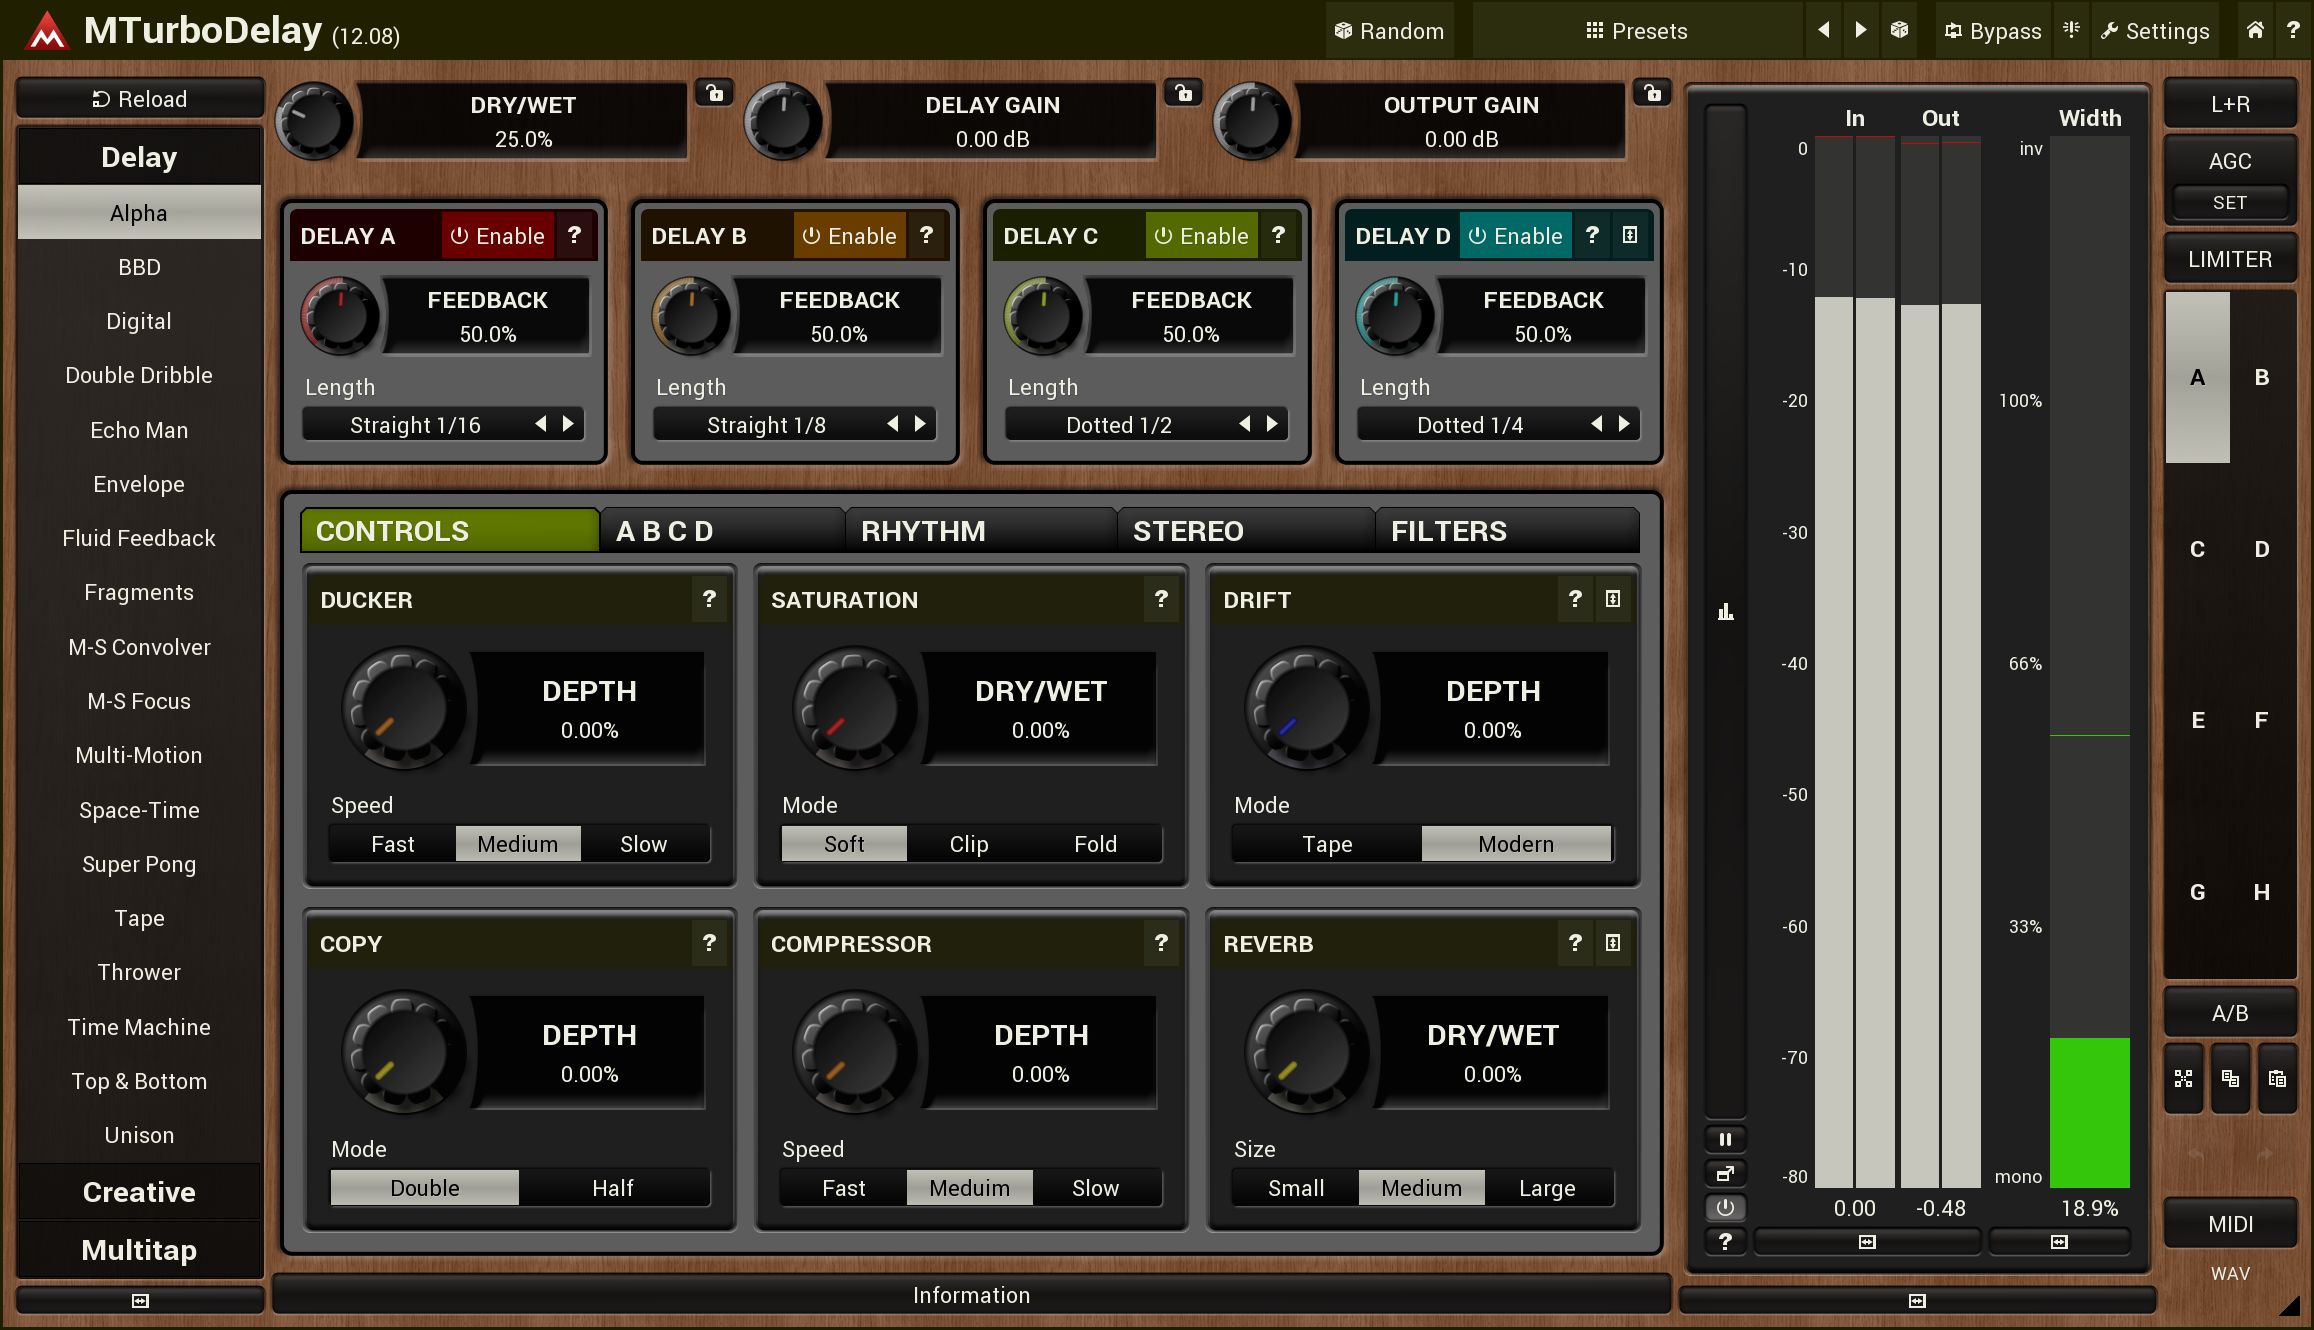The height and width of the screenshot is (1330, 2314).
Task: Open DELAY A help question mark
Action: [x=574, y=235]
